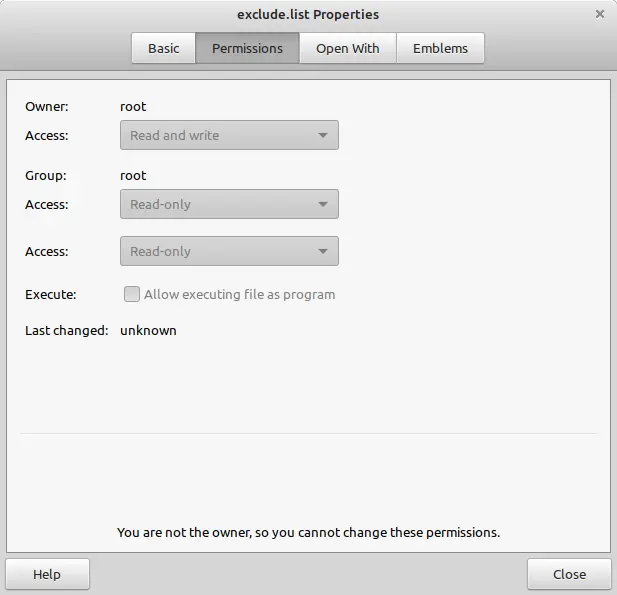This screenshot has width=617, height=595.
Task: Click the 'Group:' label
Action: [x=46, y=176]
